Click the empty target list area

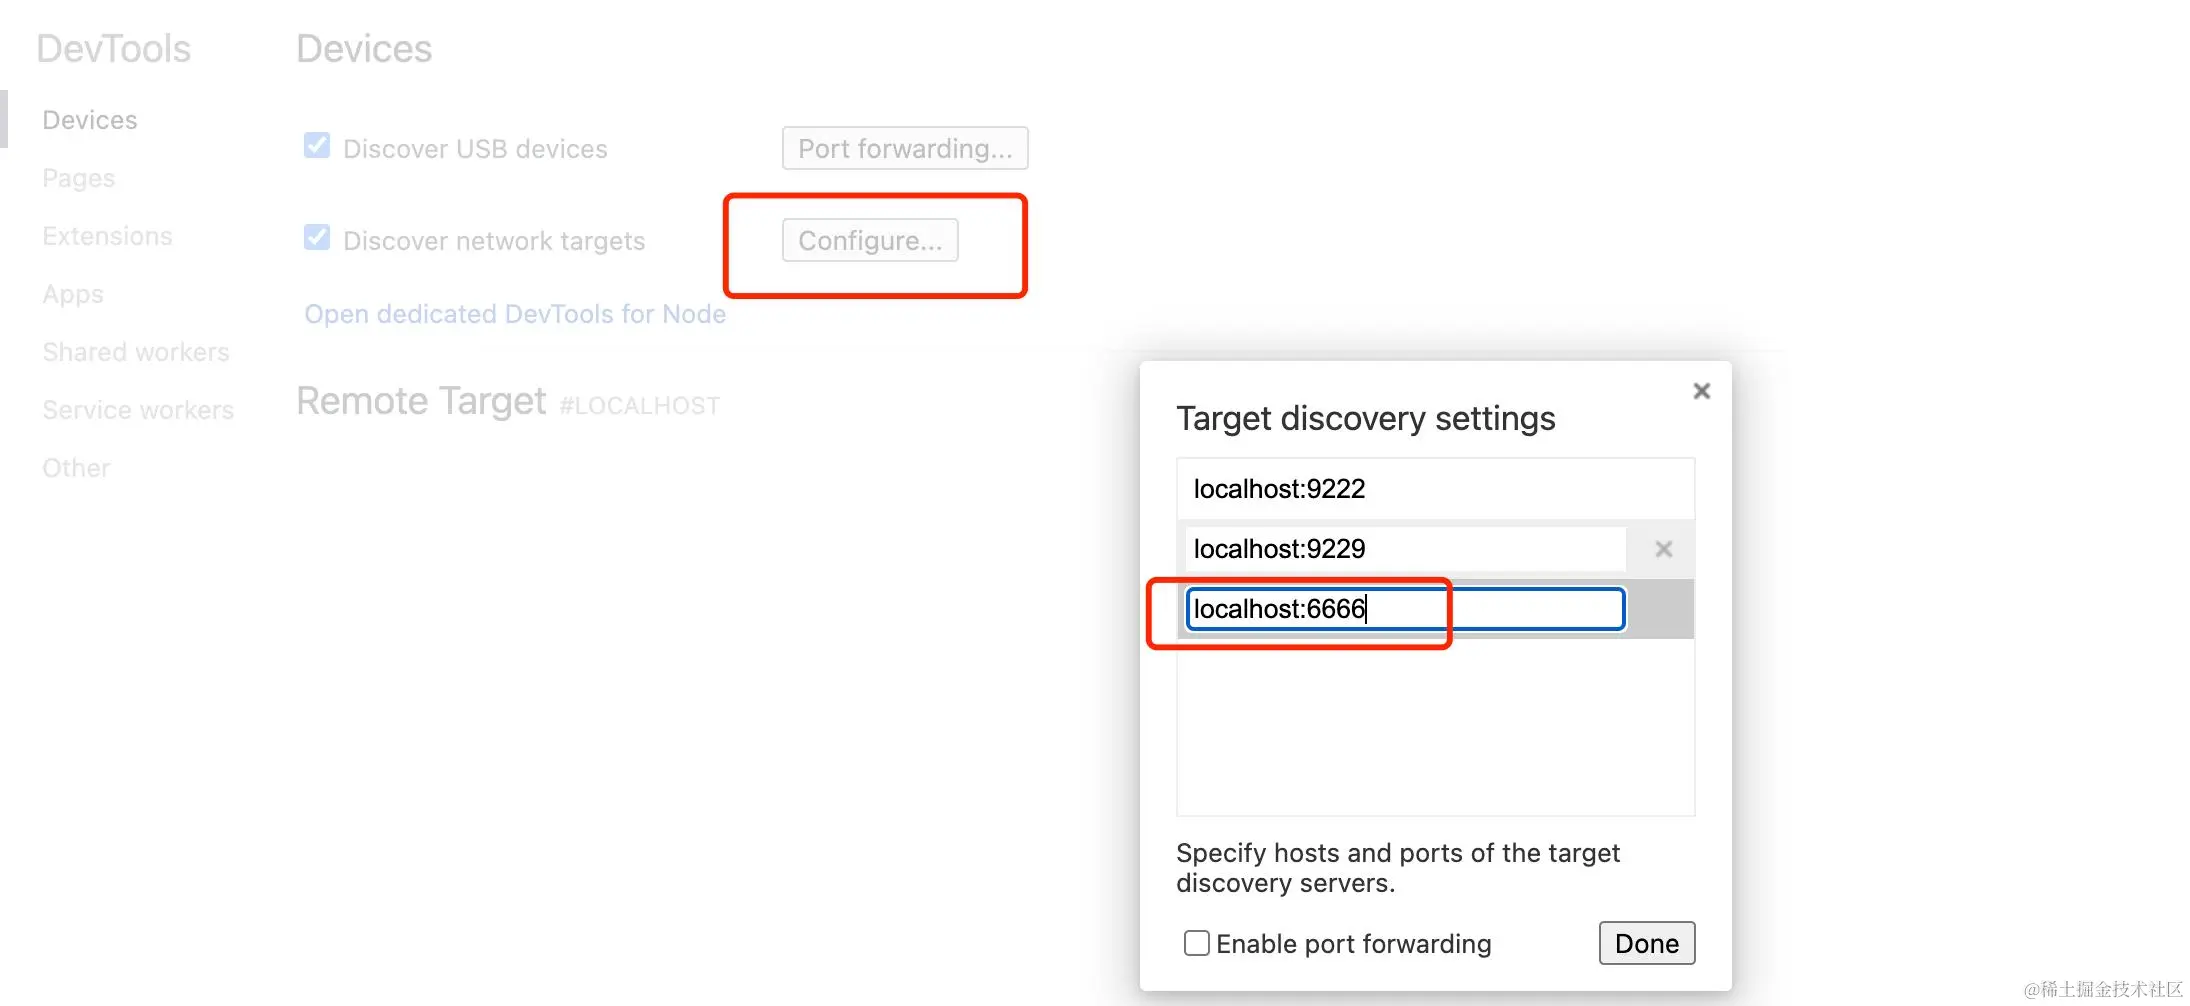(x=1434, y=727)
